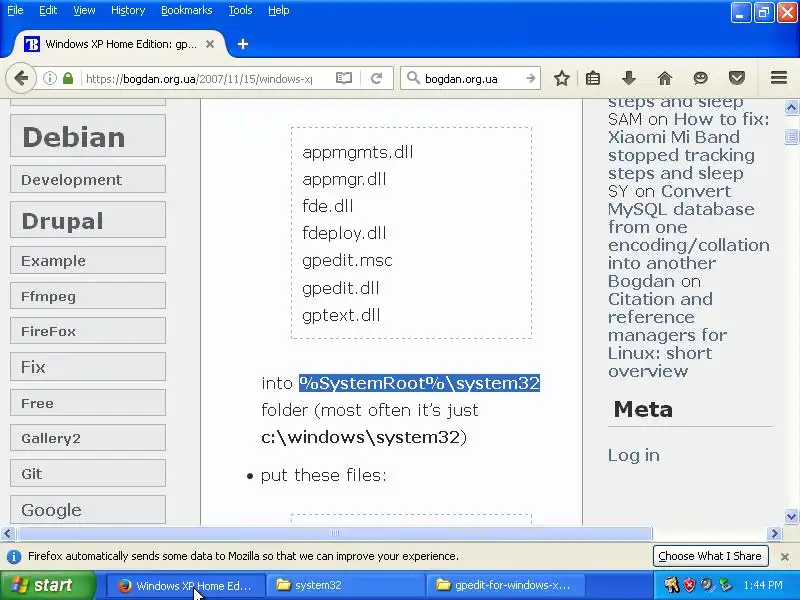Image resolution: width=800 pixels, height=600 pixels.
Task: Click the appmgmts.dll file name text
Action: pos(358,152)
